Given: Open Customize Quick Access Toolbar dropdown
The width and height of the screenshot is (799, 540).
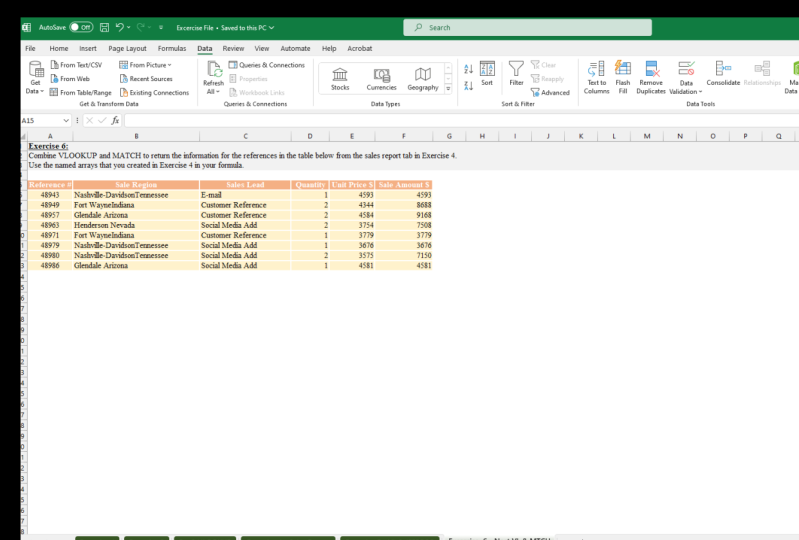Looking at the screenshot, I should pyautogui.click(x=161, y=28).
